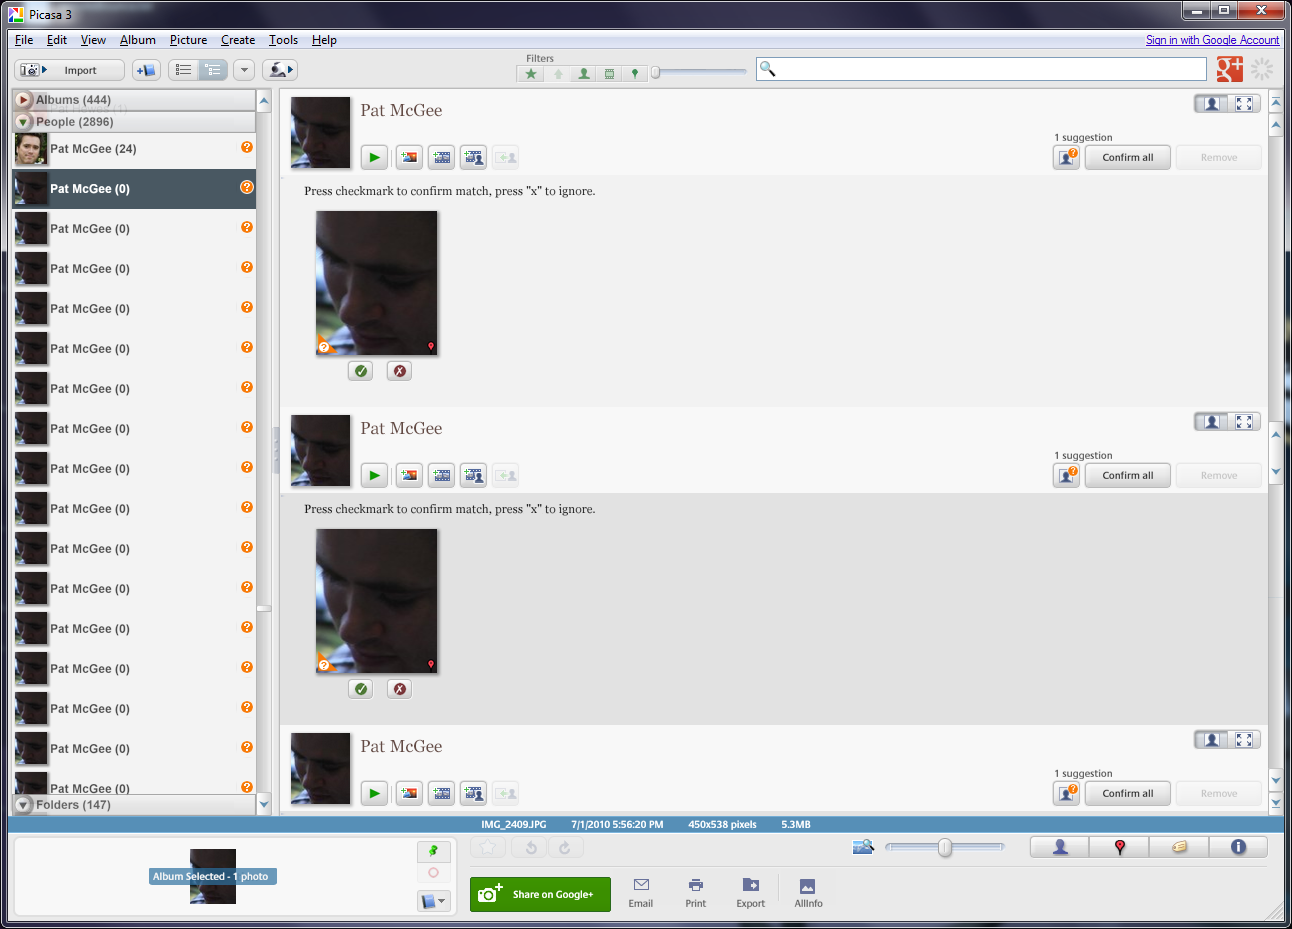Collapse the People (2896) collection
The image size is (1292, 929).
coord(23,122)
